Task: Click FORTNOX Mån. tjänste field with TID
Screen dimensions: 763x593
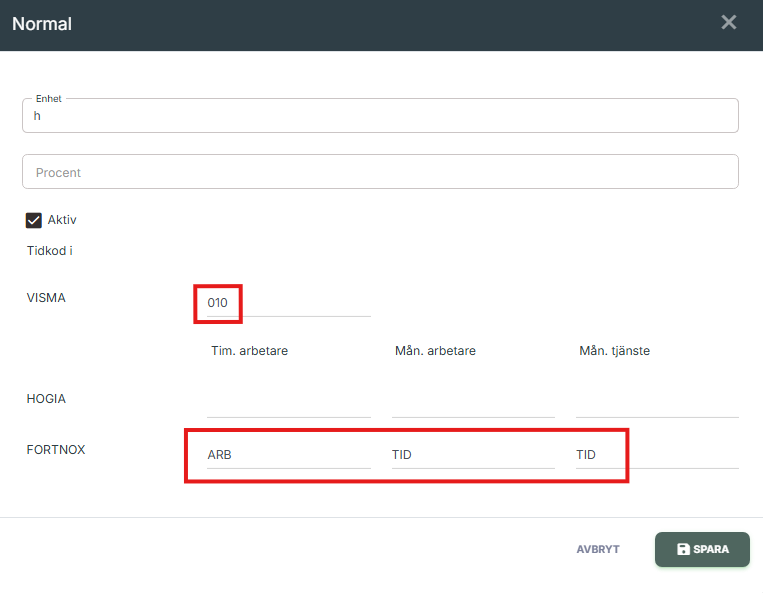Action: point(657,455)
